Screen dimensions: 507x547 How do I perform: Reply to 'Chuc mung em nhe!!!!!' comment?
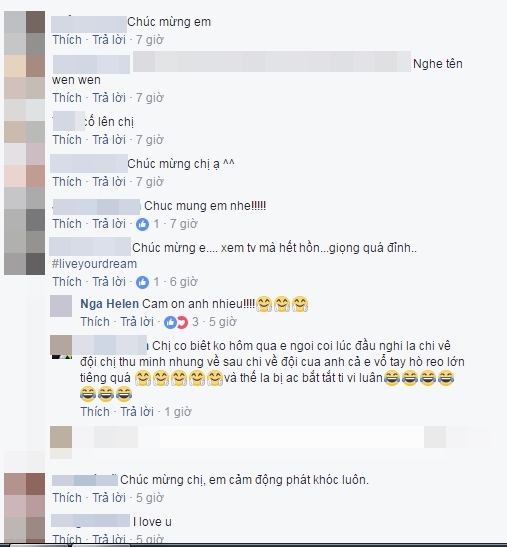109,224
